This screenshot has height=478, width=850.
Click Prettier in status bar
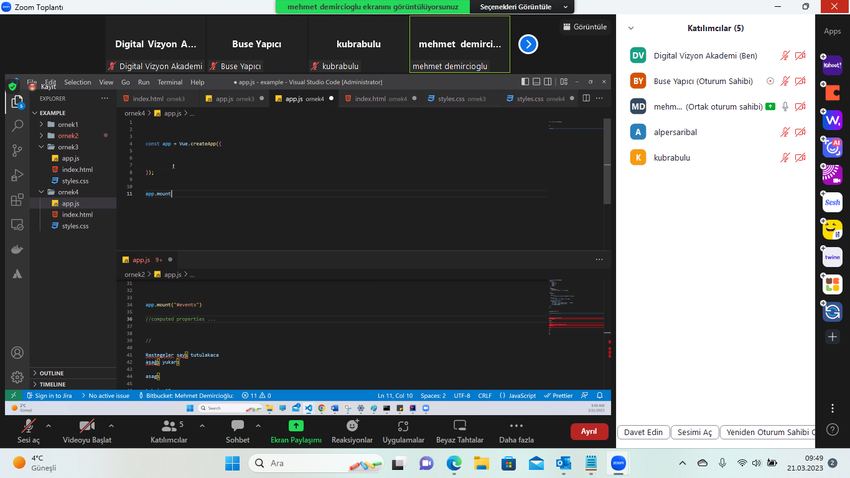558,396
